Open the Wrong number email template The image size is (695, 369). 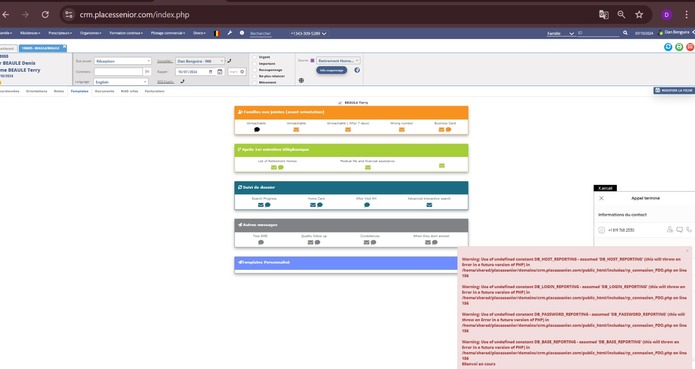402,130
